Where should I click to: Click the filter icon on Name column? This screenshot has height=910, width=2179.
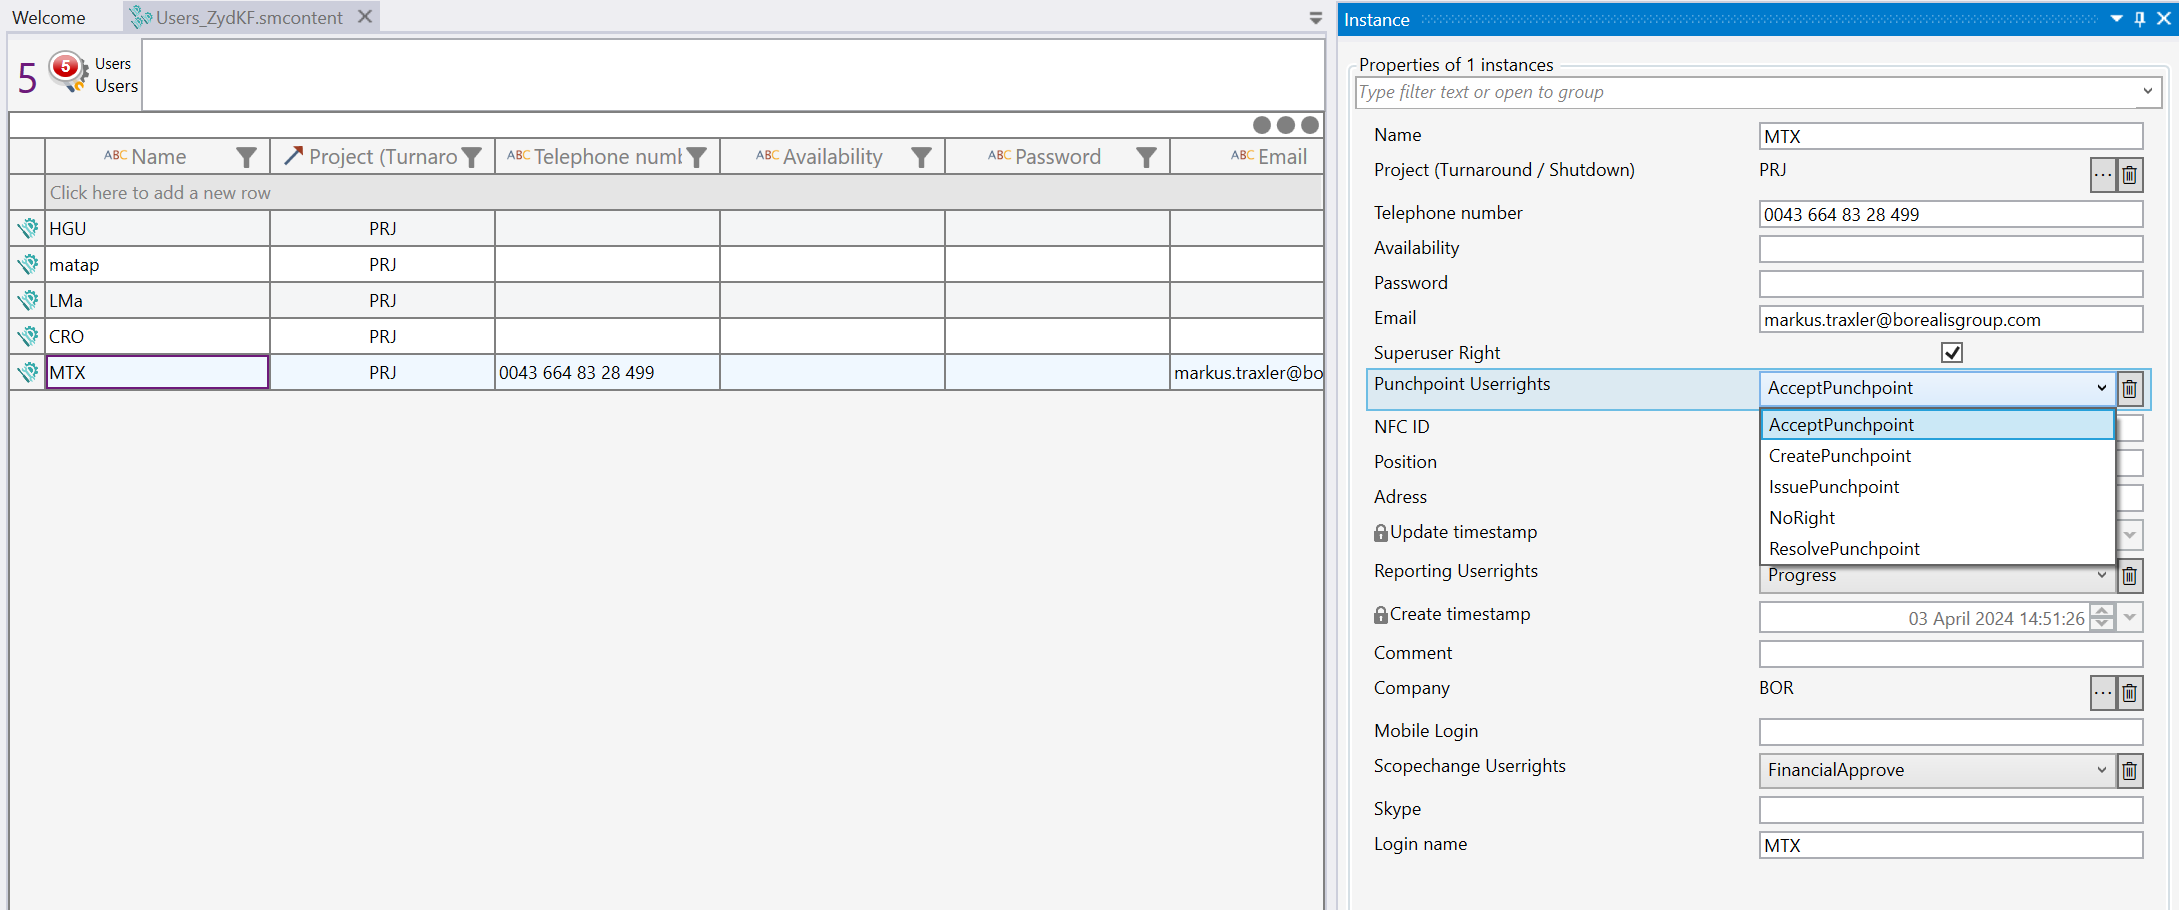click(x=246, y=157)
